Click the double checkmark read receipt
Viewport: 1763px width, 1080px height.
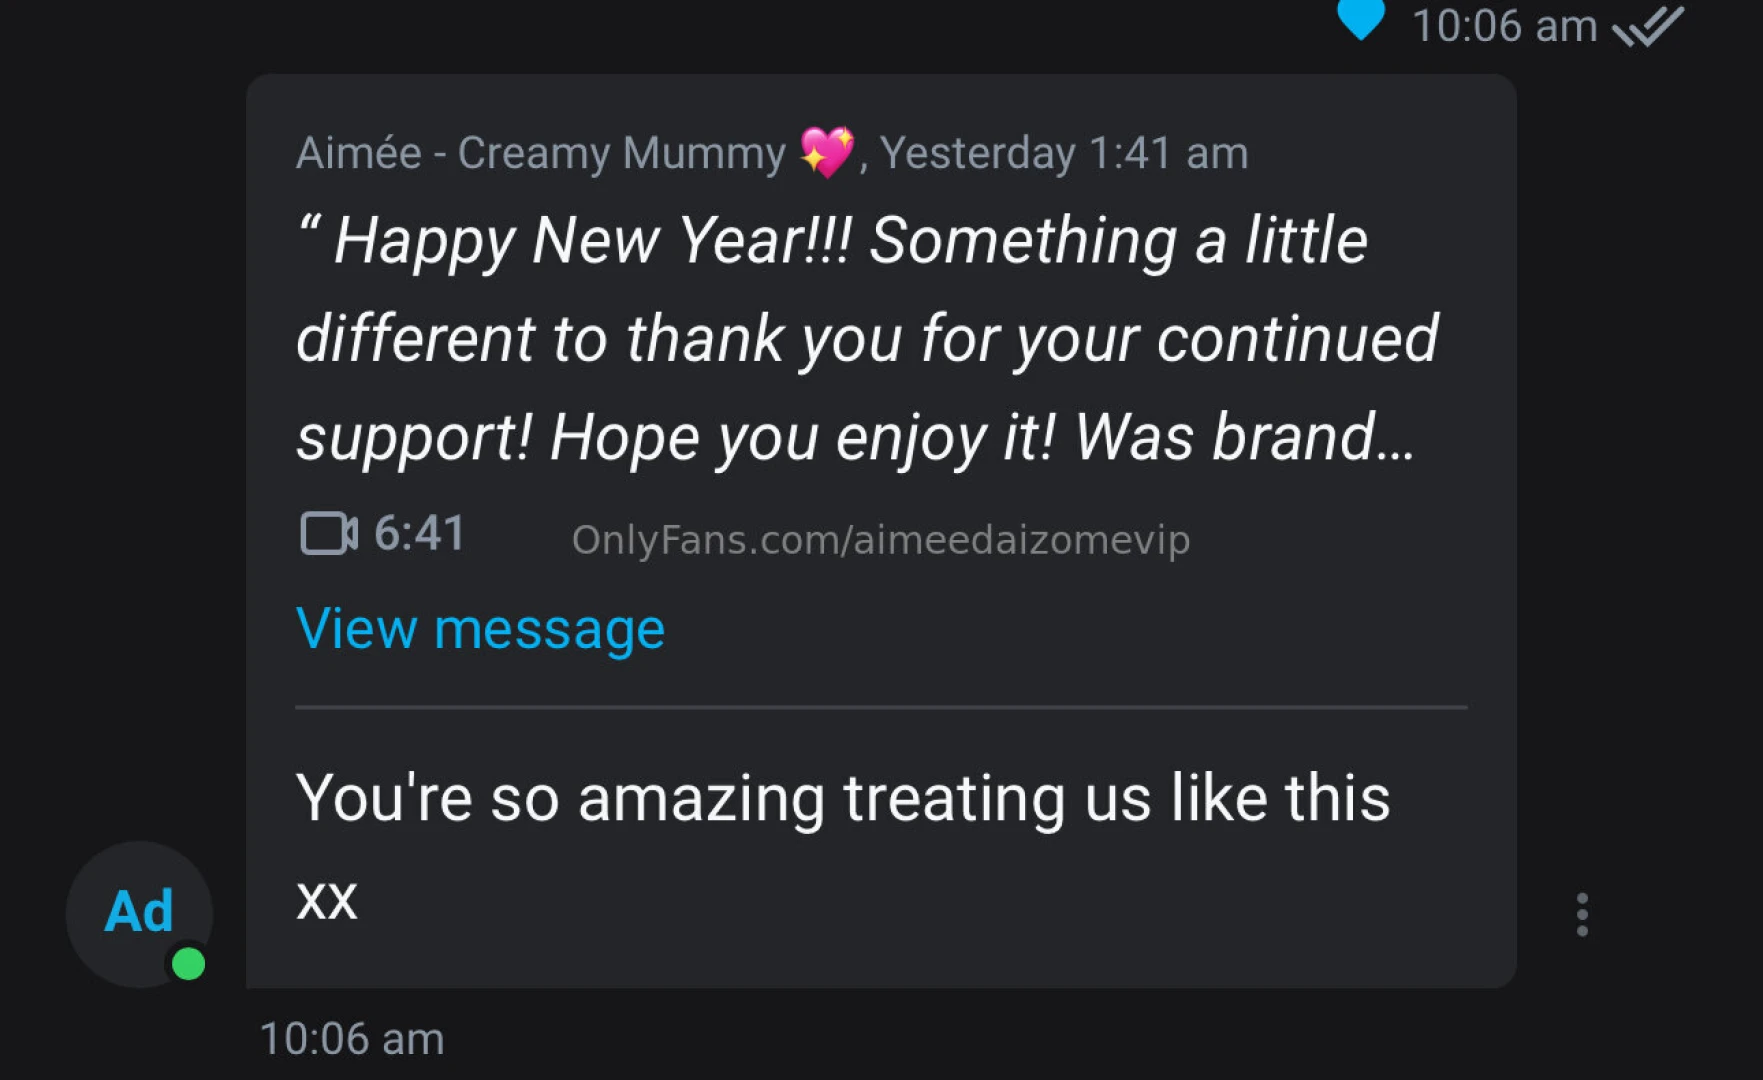[x=1648, y=26]
